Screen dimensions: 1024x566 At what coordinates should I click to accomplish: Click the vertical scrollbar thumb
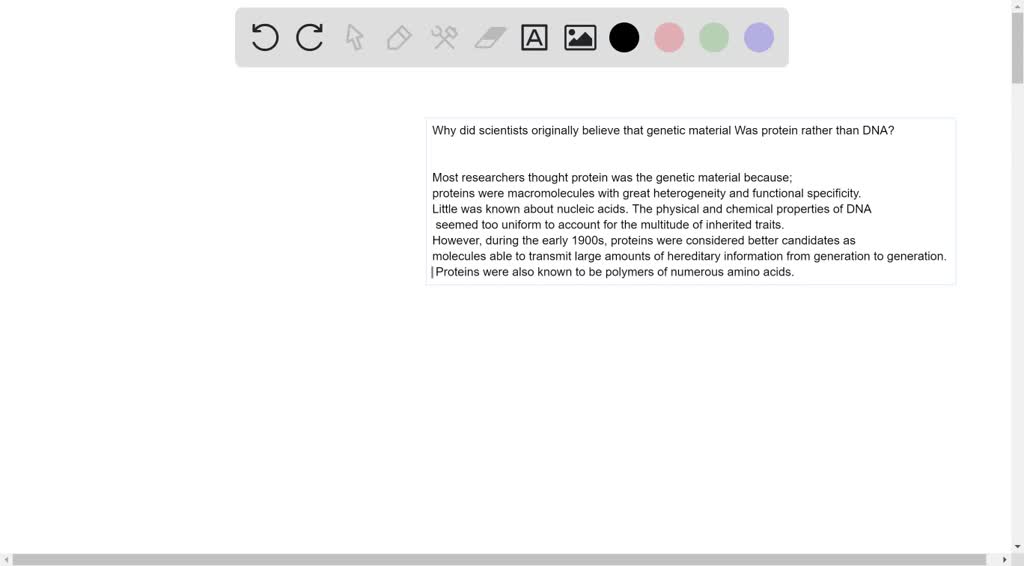click(x=1017, y=47)
